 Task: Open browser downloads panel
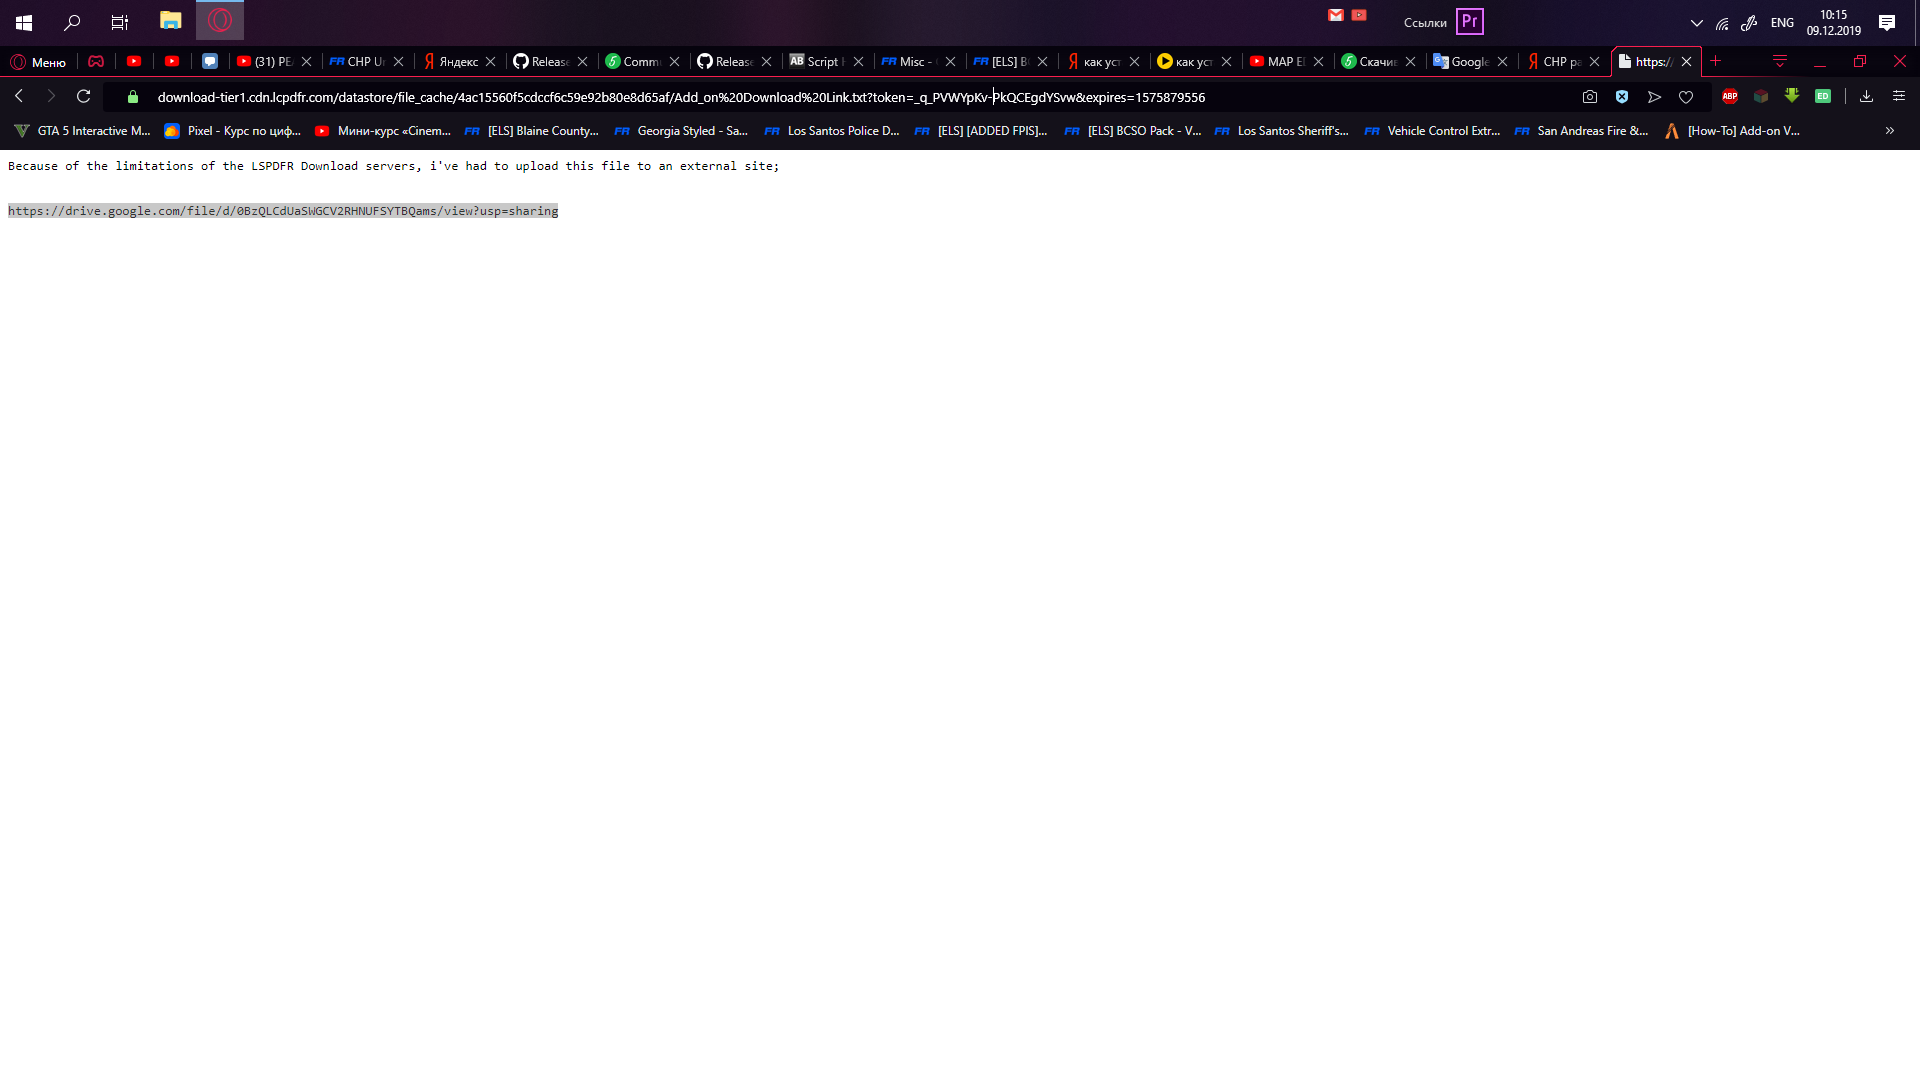click(x=1866, y=97)
